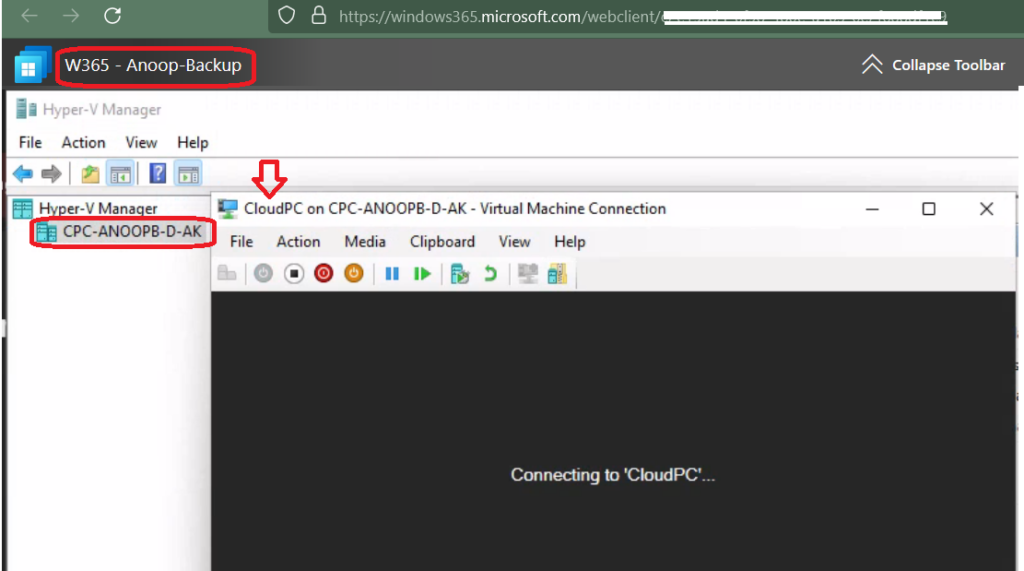Click the browser Forward arrow
Screen dimensions: 1024x571
pos(71,15)
